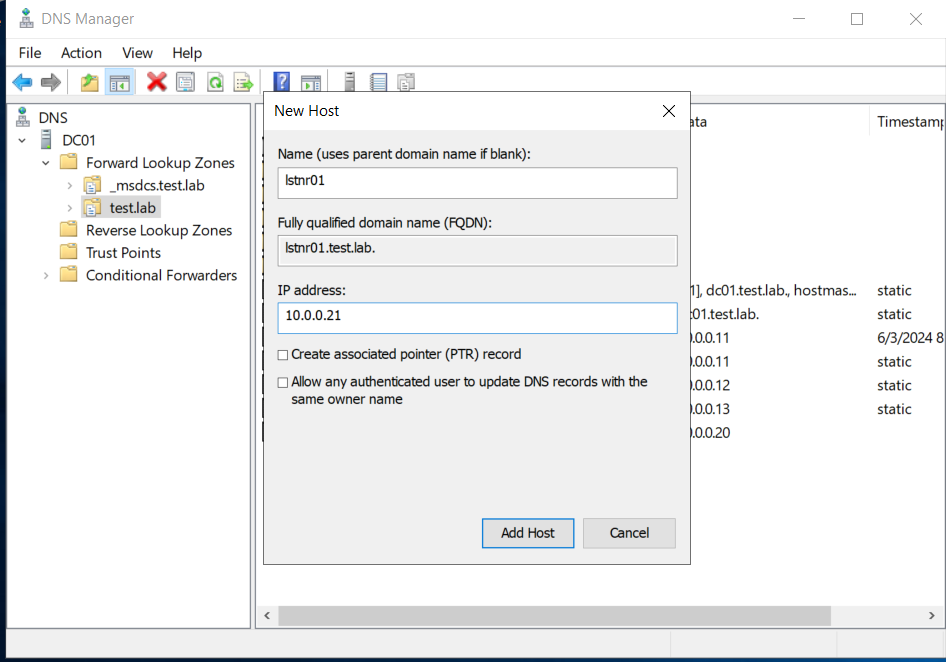
Task: Click the test.lab zone icon
Action: click(92, 208)
